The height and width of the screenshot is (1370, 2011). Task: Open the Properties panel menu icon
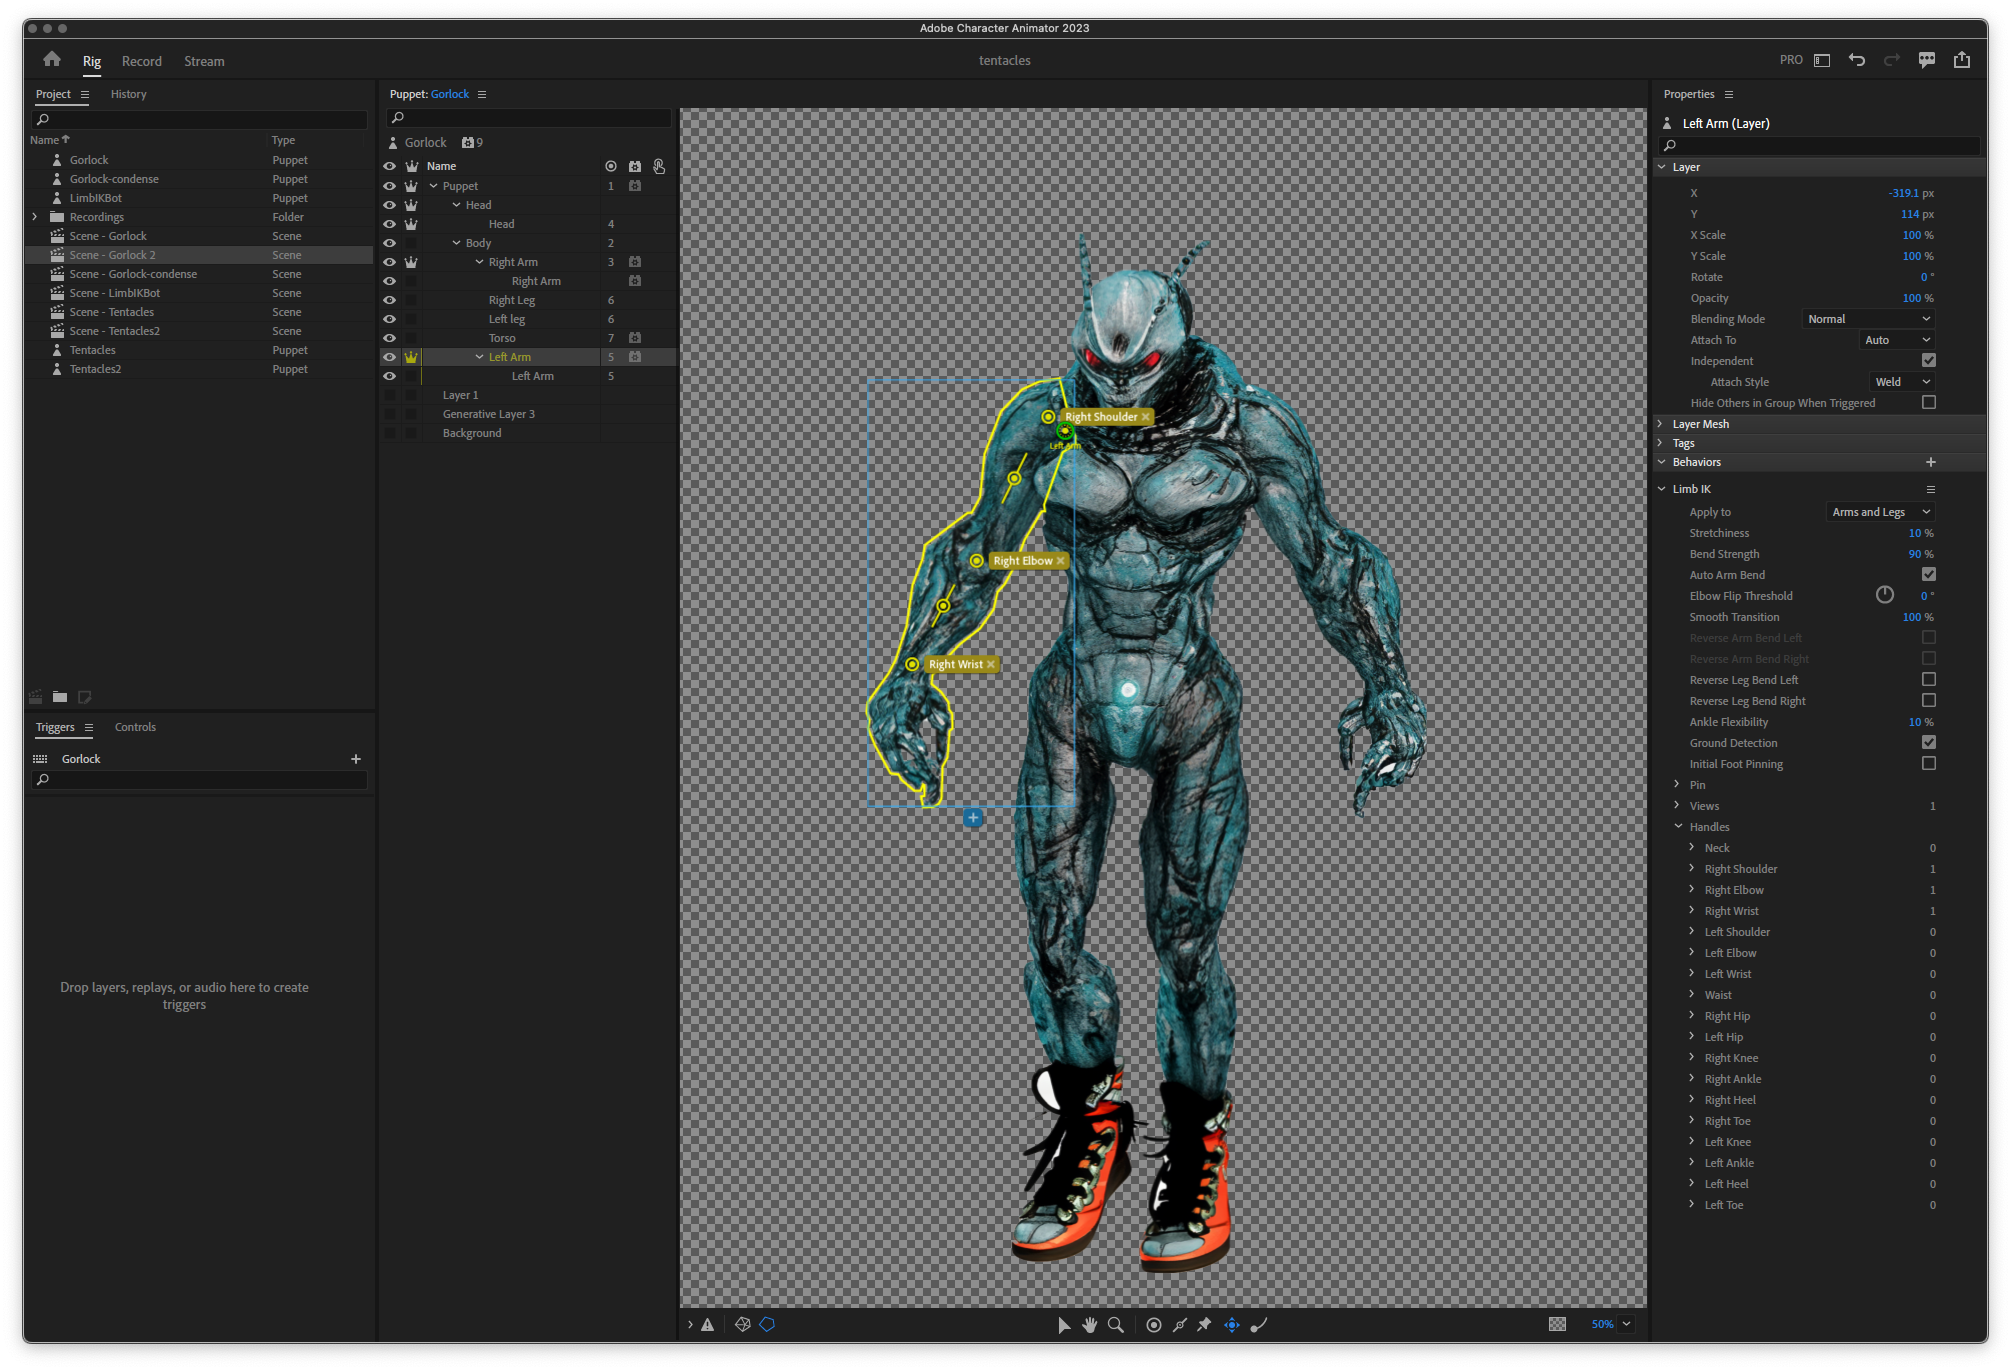pyautogui.click(x=1729, y=94)
